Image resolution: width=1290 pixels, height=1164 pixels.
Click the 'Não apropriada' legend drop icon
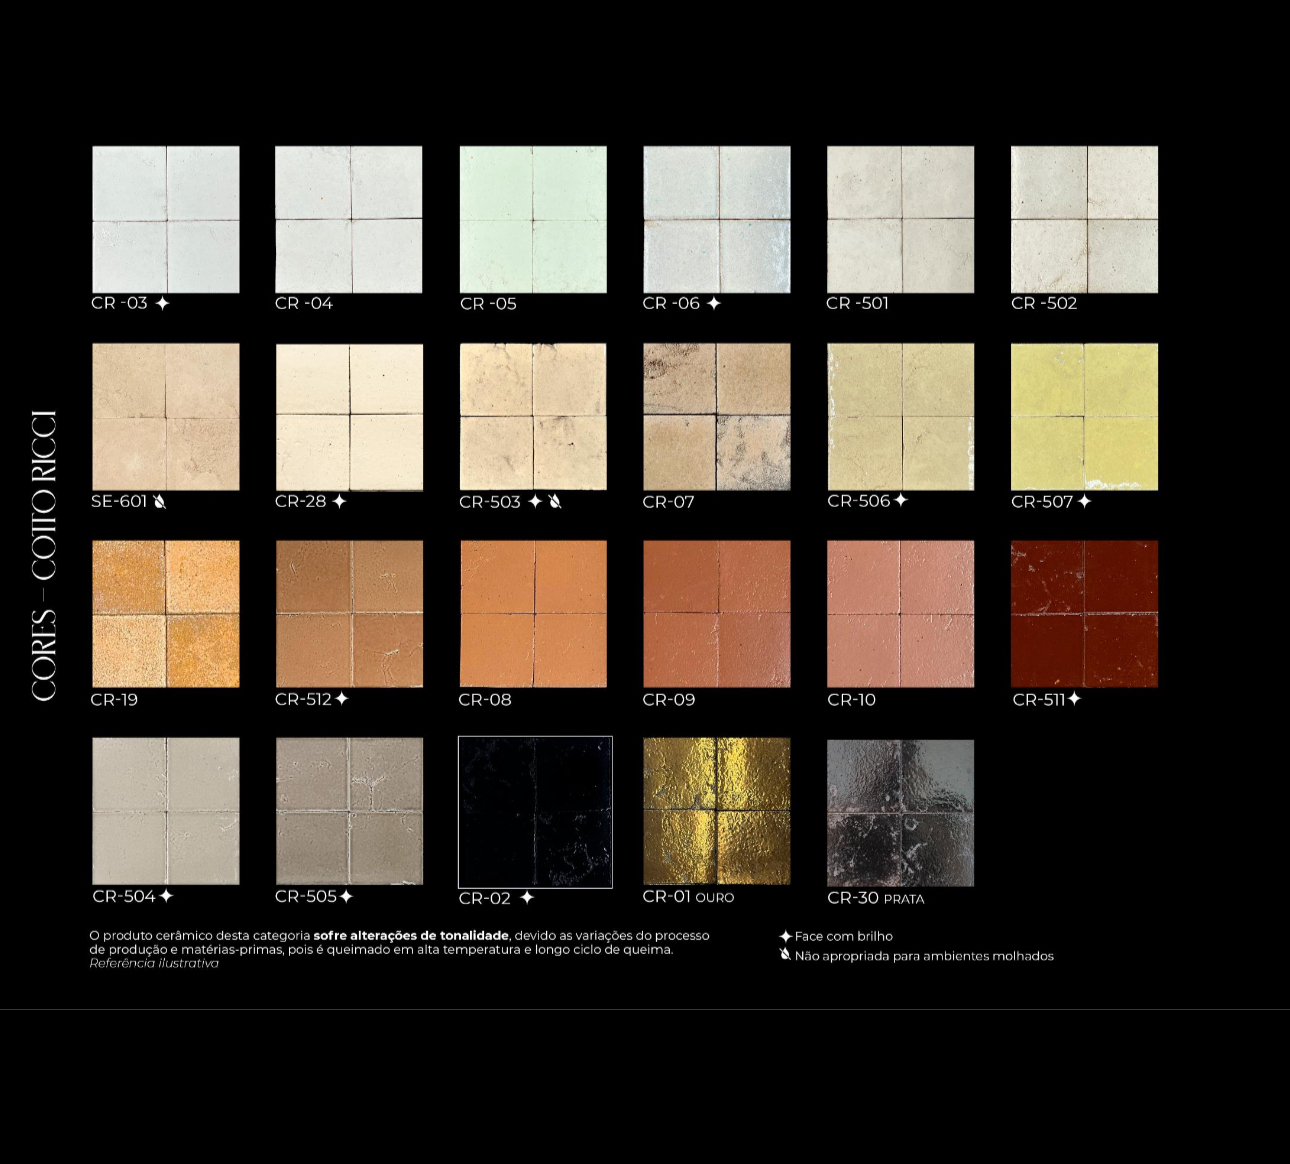point(785,955)
